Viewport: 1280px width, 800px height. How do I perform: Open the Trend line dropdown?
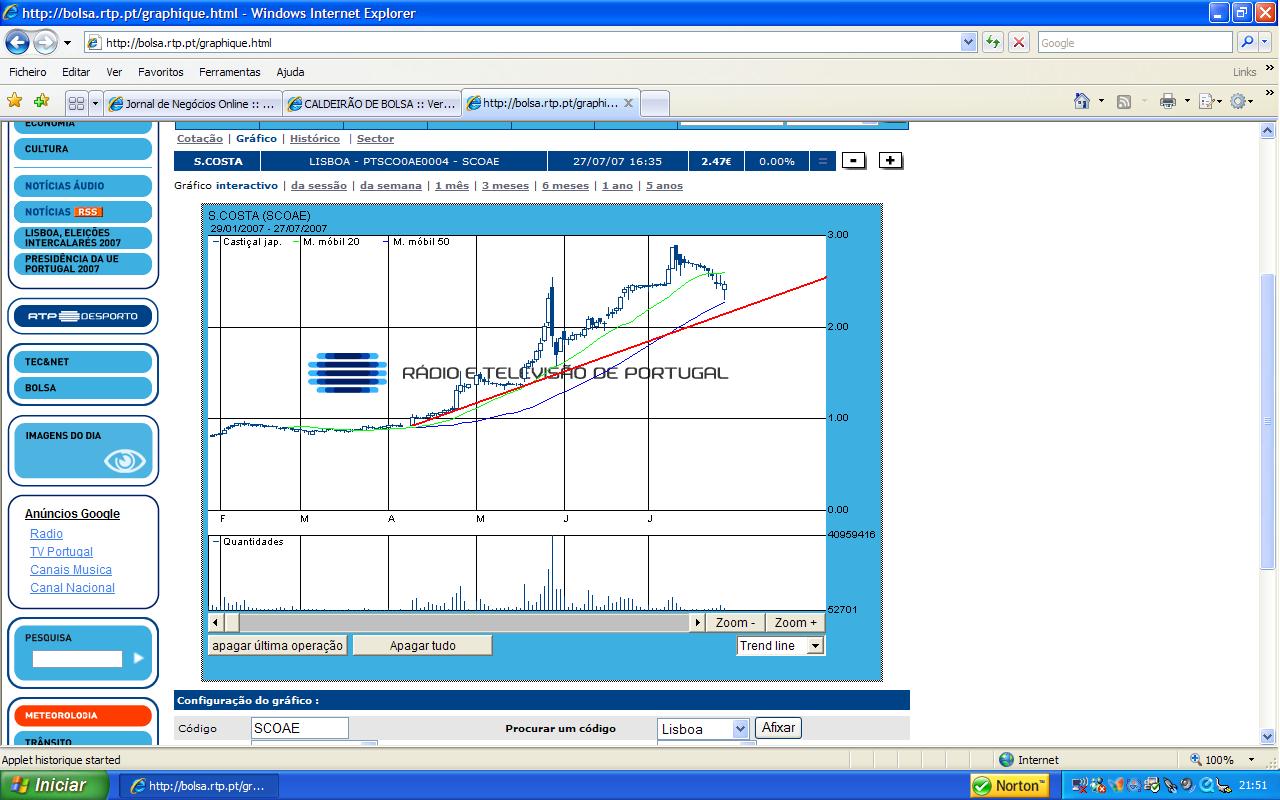click(815, 646)
